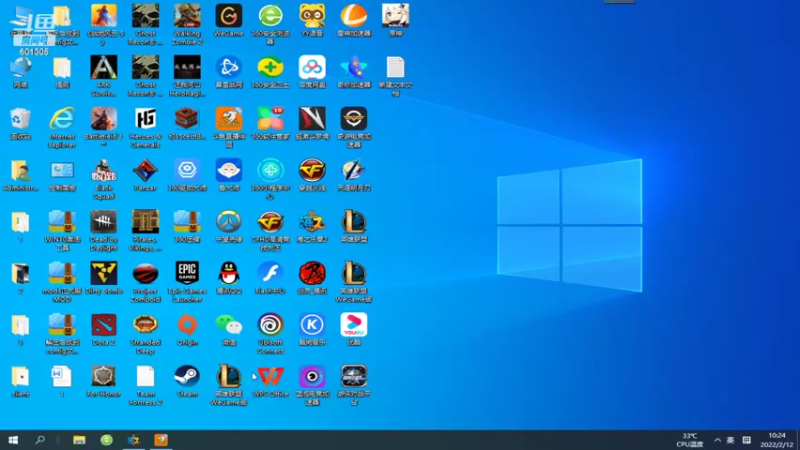800x450 pixels.
Task: Open Pirates, Vikings game shortcut
Action: (x=145, y=230)
